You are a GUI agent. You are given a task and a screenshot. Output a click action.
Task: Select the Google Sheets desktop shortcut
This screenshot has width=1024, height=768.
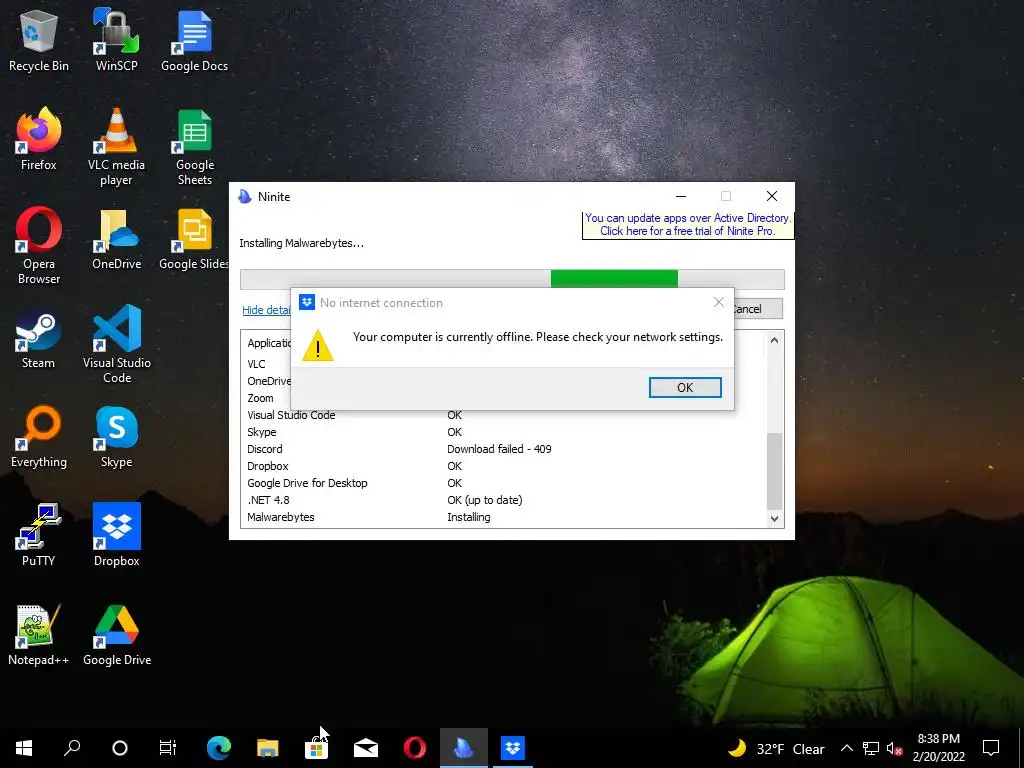pos(194,147)
